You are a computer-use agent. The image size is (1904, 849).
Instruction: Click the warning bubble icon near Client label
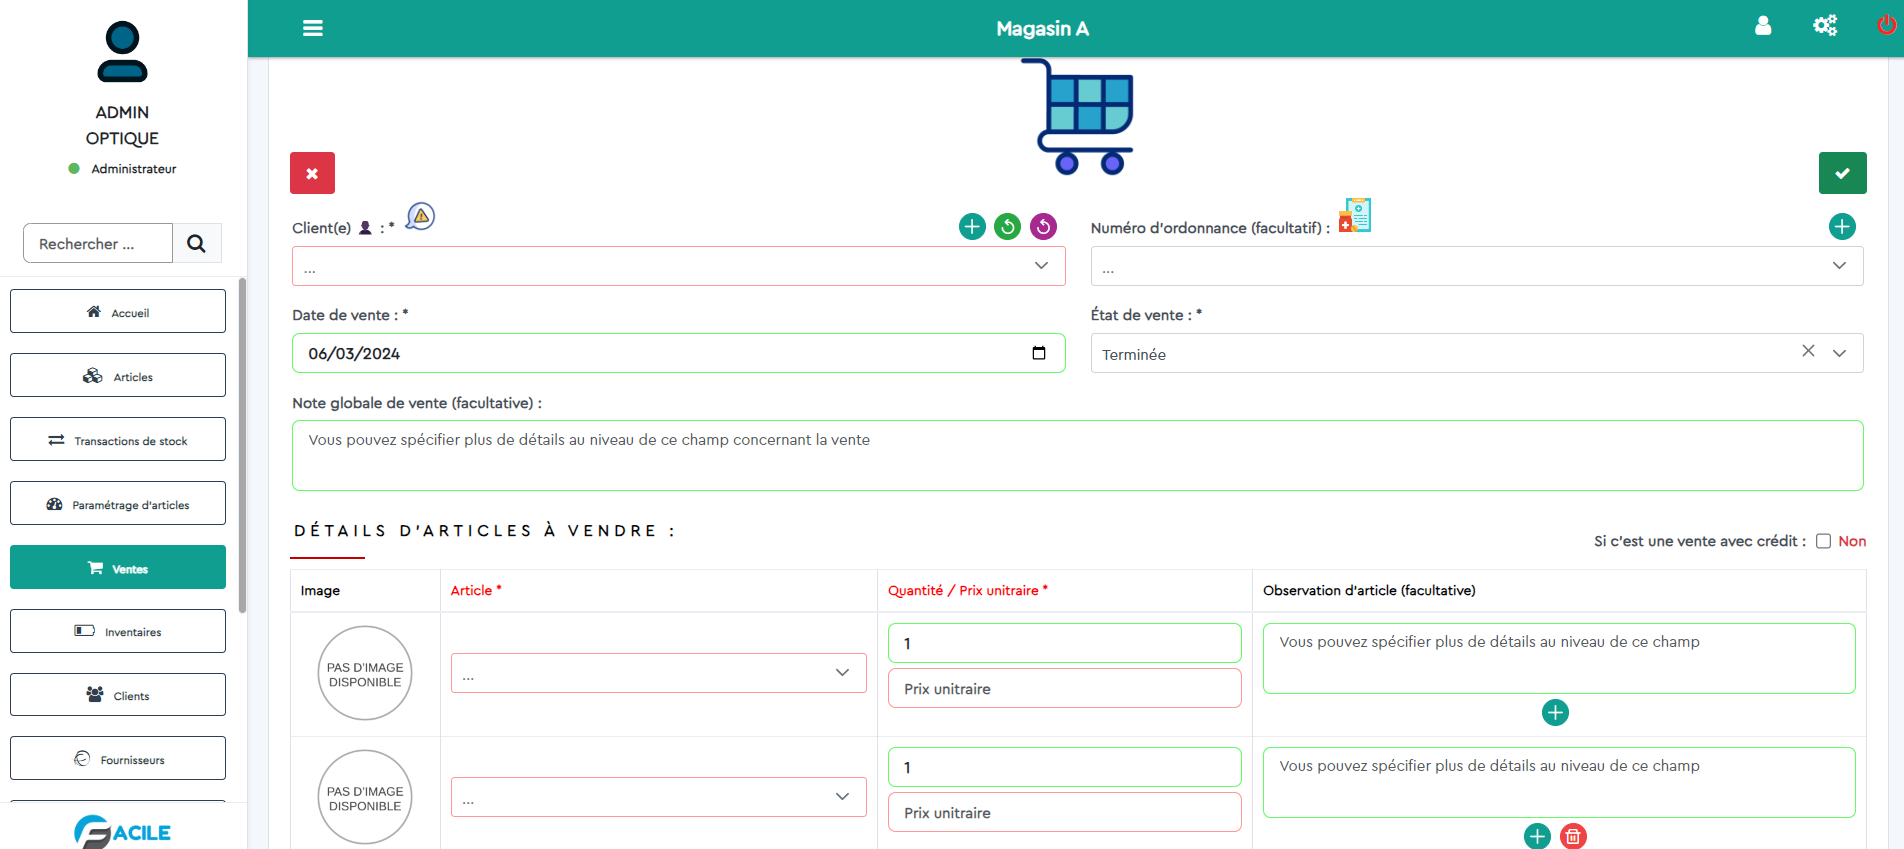point(421,216)
